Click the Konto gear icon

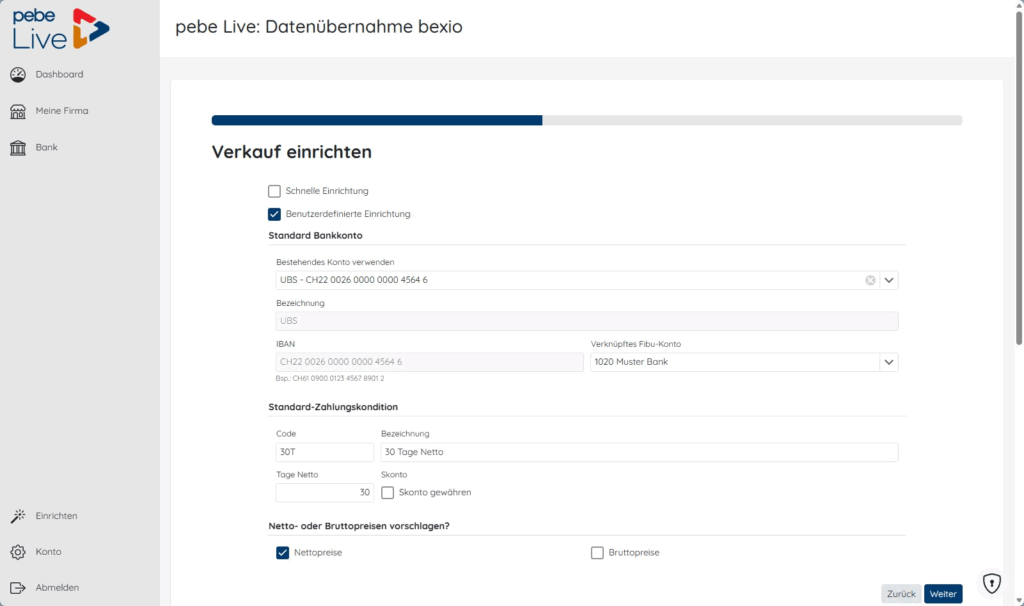pyautogui.click(x=18, y=552)
